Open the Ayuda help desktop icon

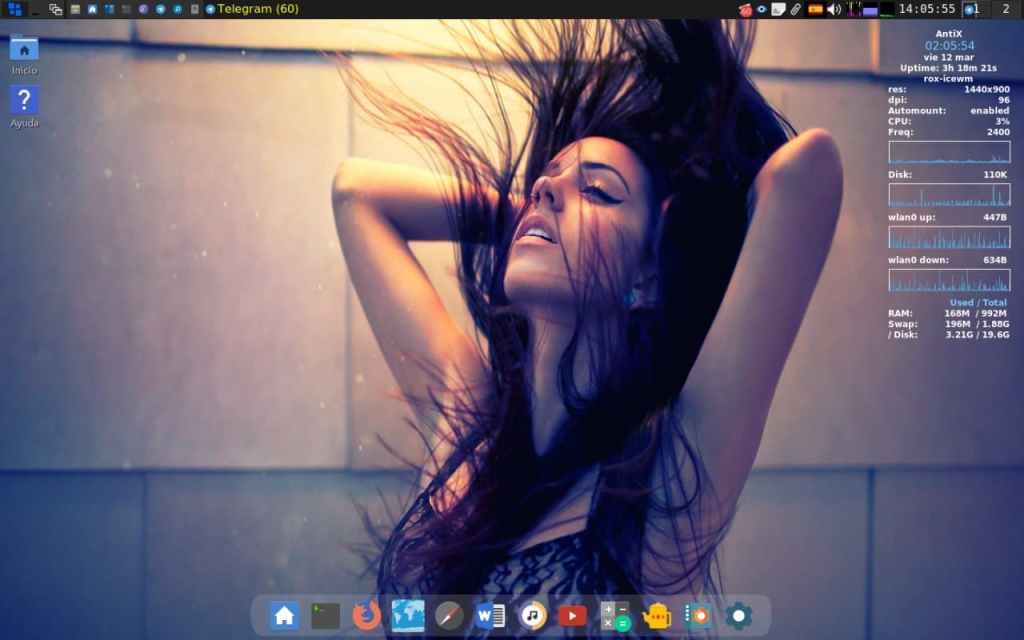tap(24, 106)
